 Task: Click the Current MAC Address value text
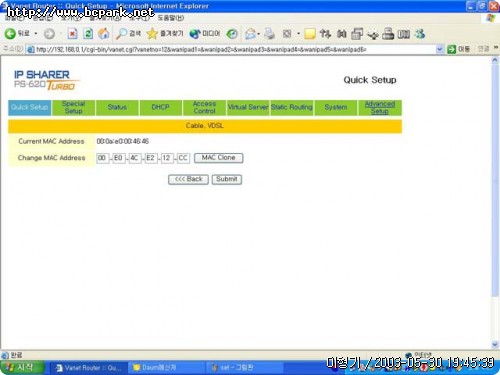click(123, 141)
